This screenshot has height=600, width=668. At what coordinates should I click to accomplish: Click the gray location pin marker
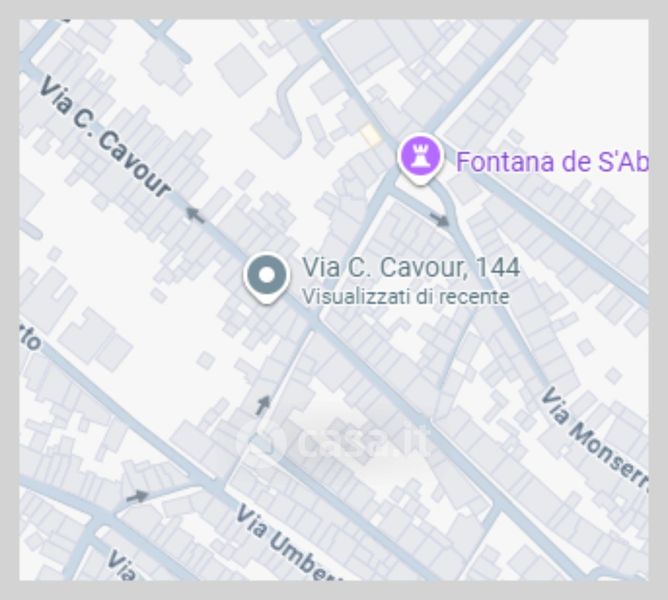267,278
